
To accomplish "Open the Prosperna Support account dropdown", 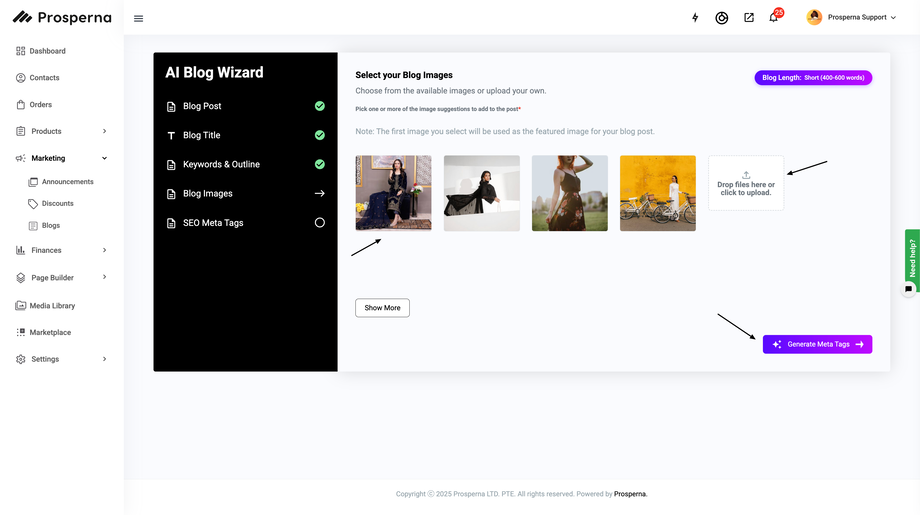I will tap(861, 18).
